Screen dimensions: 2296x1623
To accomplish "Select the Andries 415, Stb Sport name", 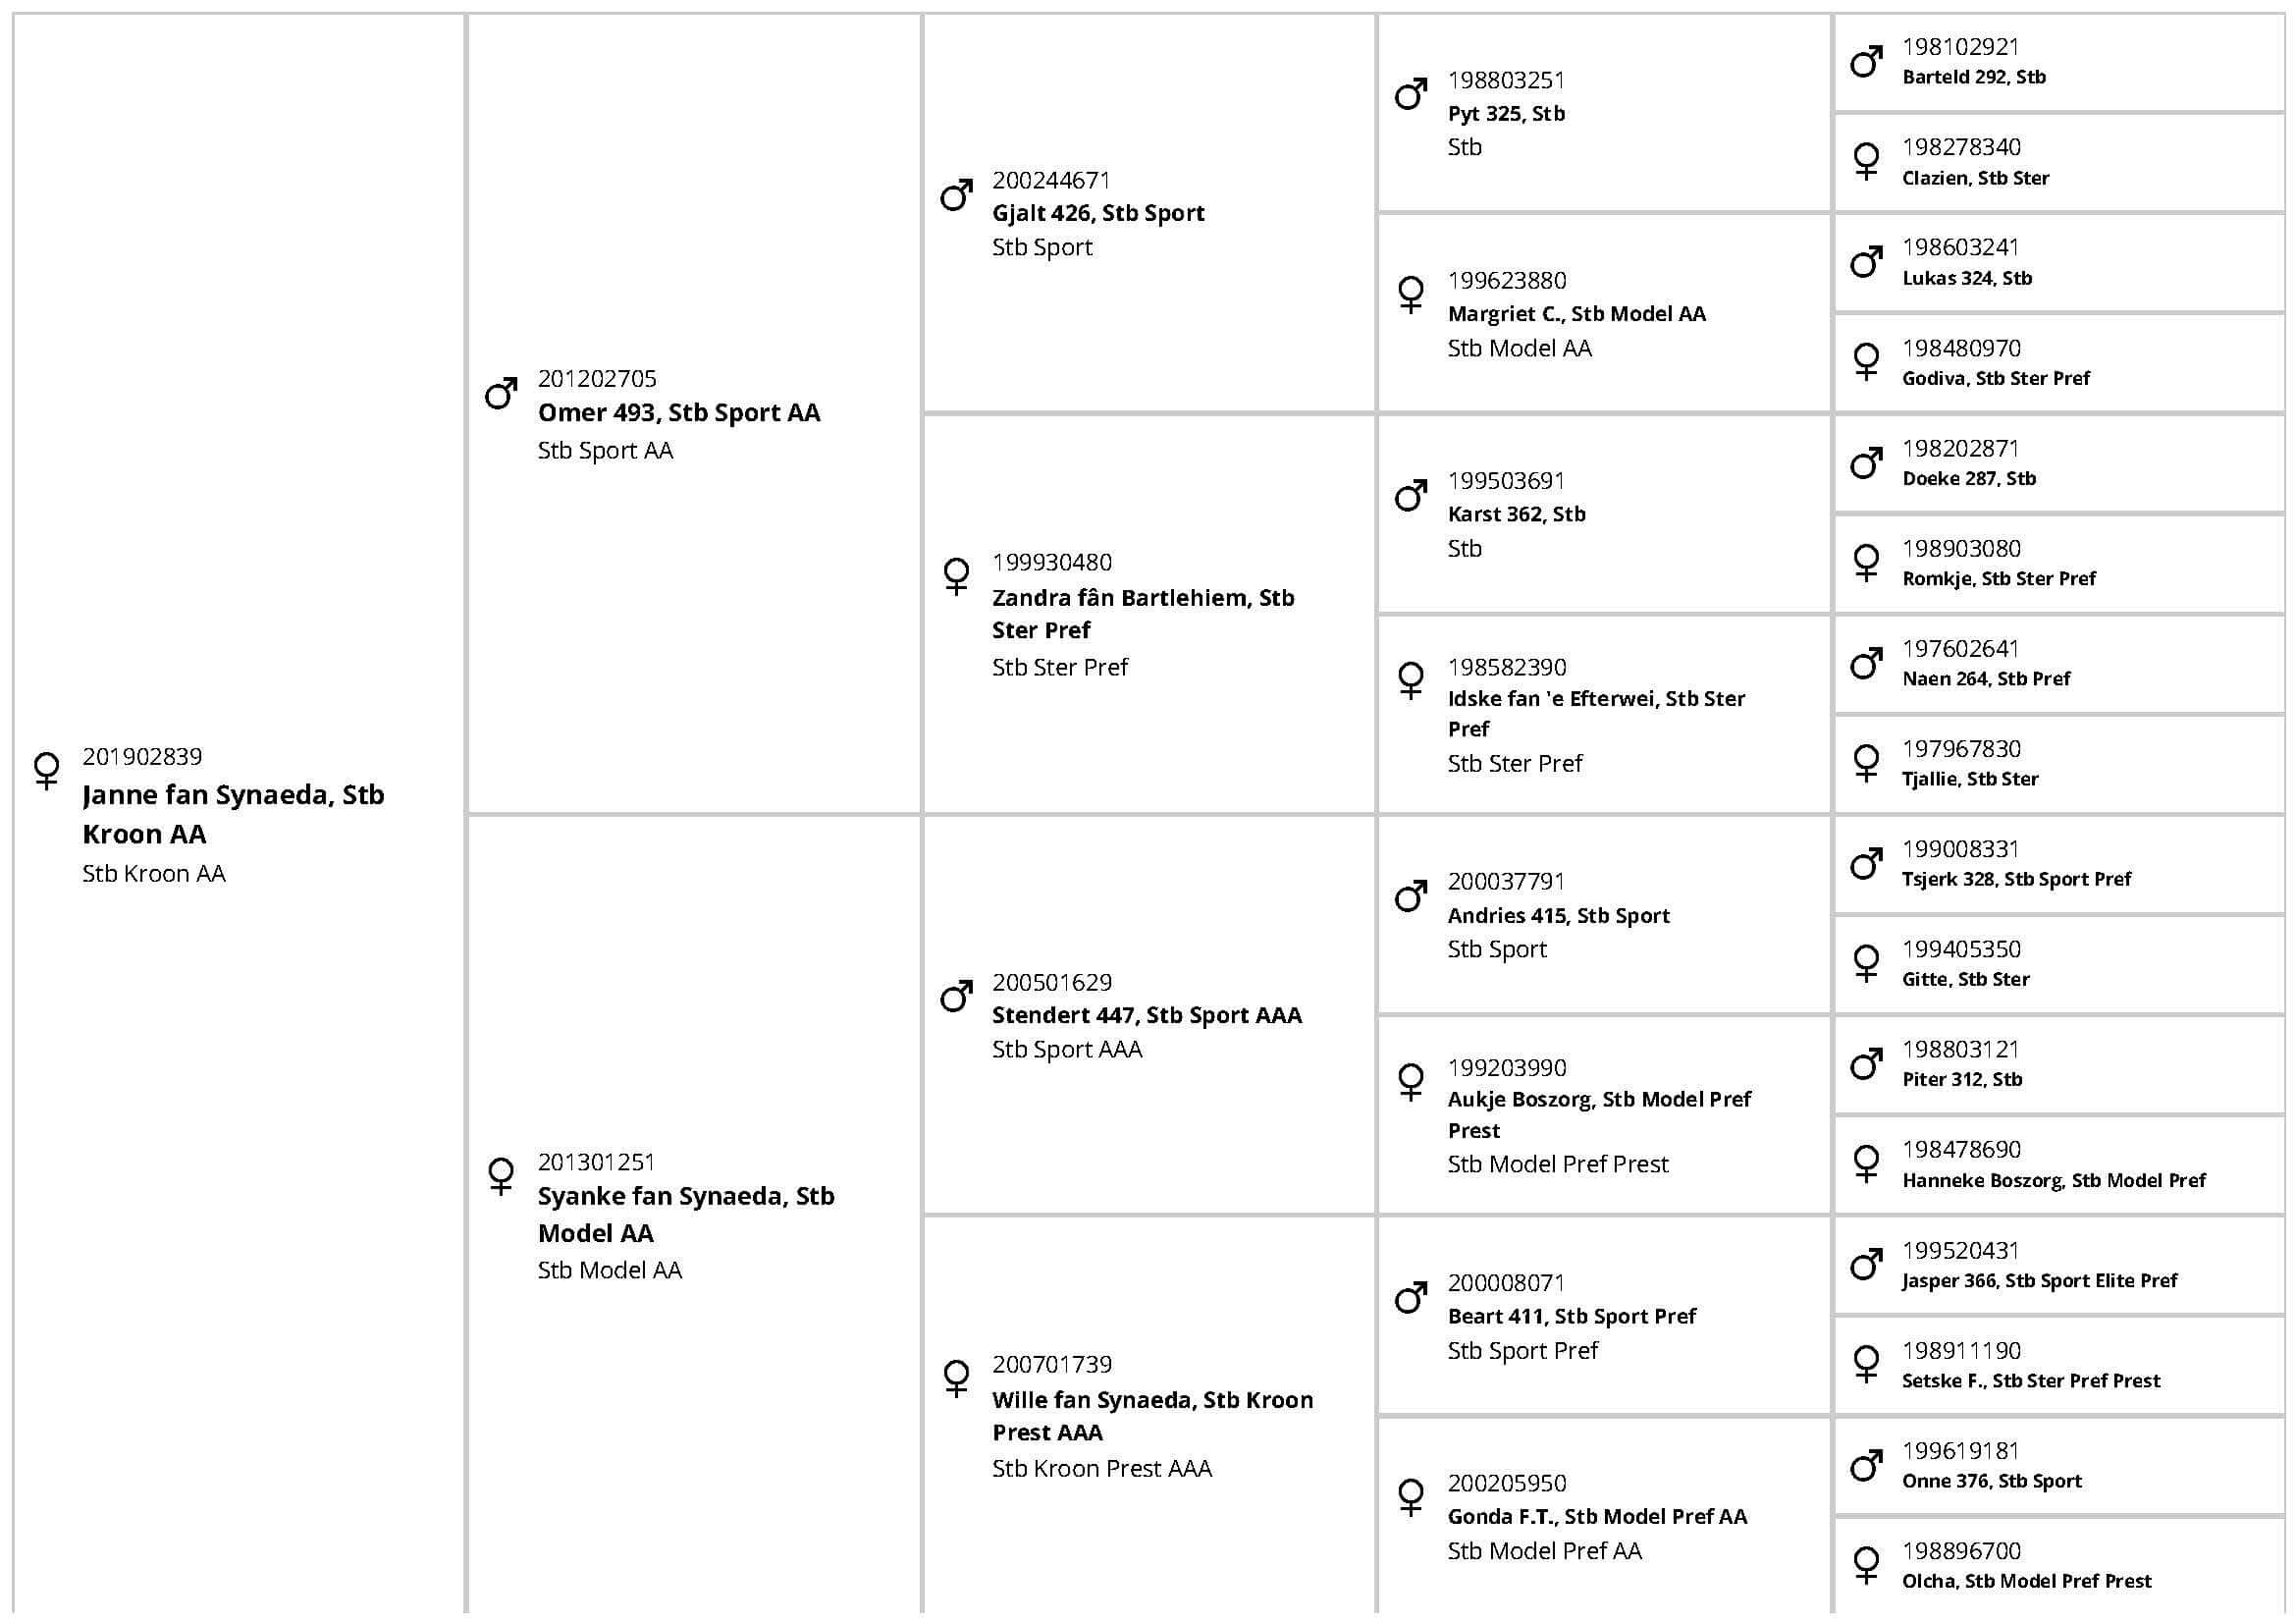I will point(1558,915).
